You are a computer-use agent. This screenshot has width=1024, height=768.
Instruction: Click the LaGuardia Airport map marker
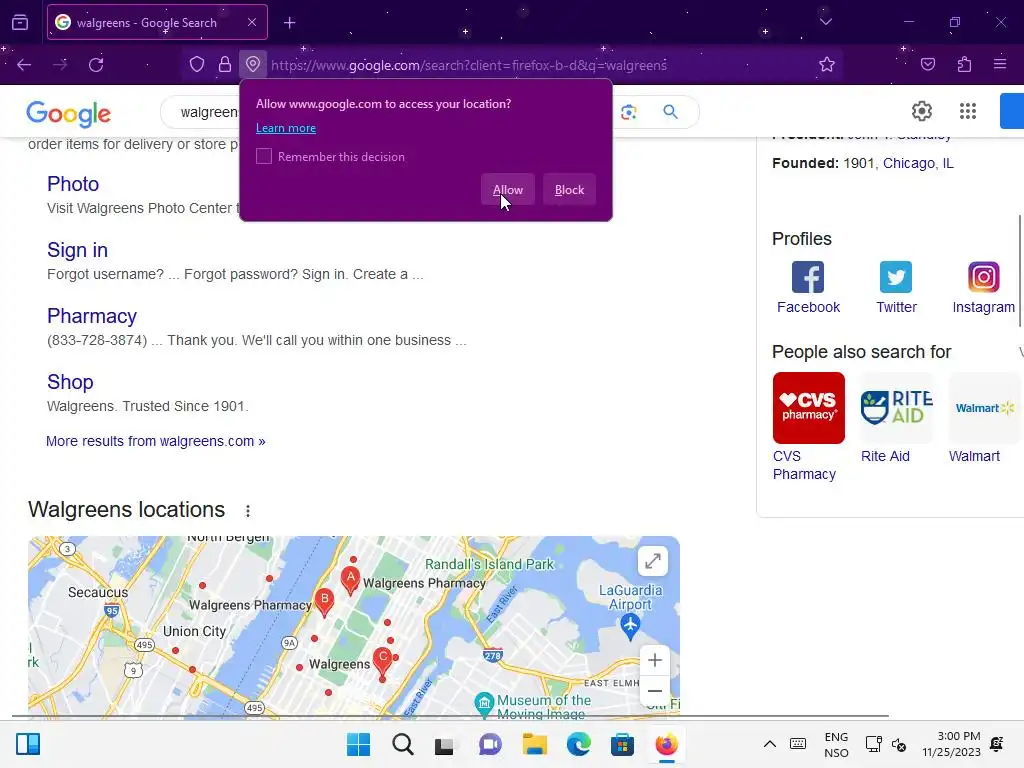point(630,626)
